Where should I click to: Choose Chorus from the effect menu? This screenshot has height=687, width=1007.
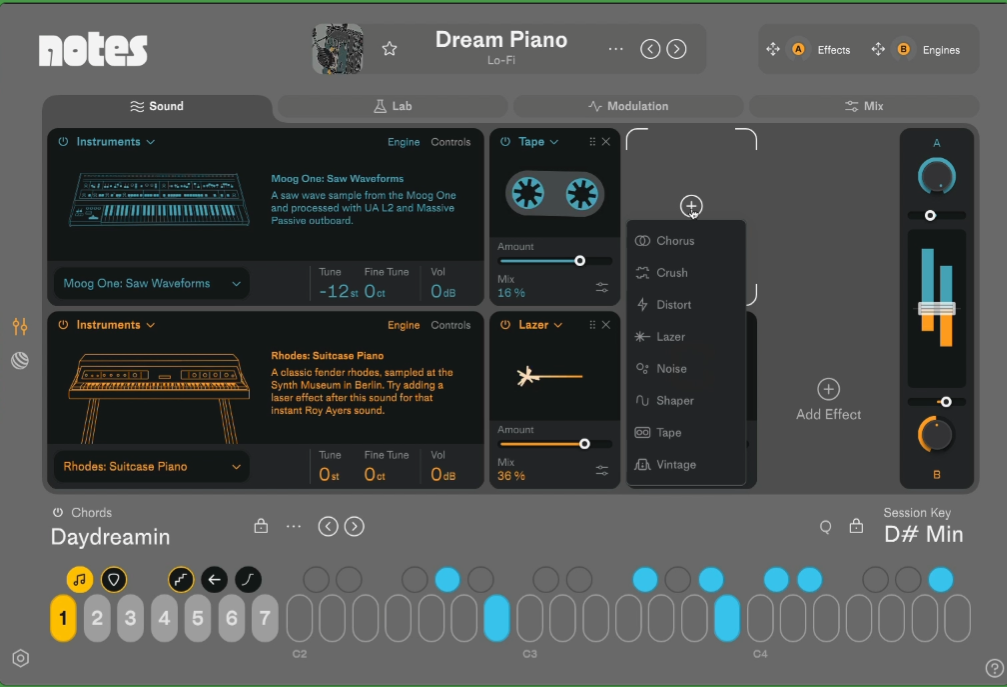(x=675, y=241)
